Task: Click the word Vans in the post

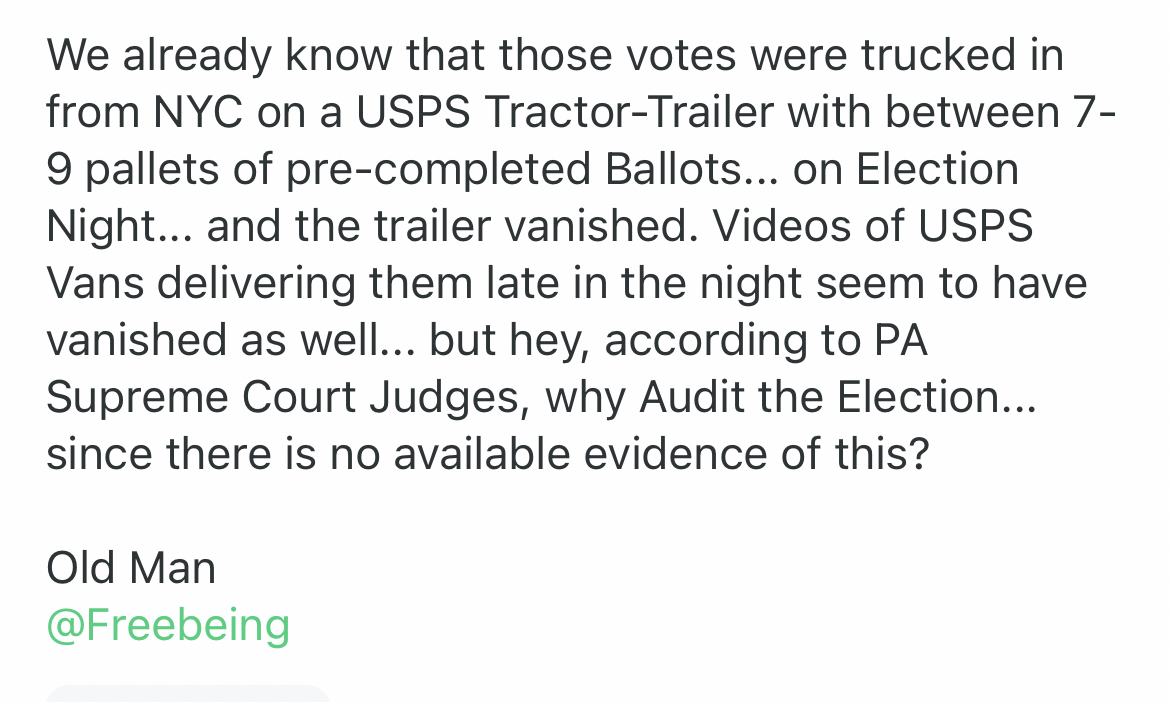Action: click(93, 284)
